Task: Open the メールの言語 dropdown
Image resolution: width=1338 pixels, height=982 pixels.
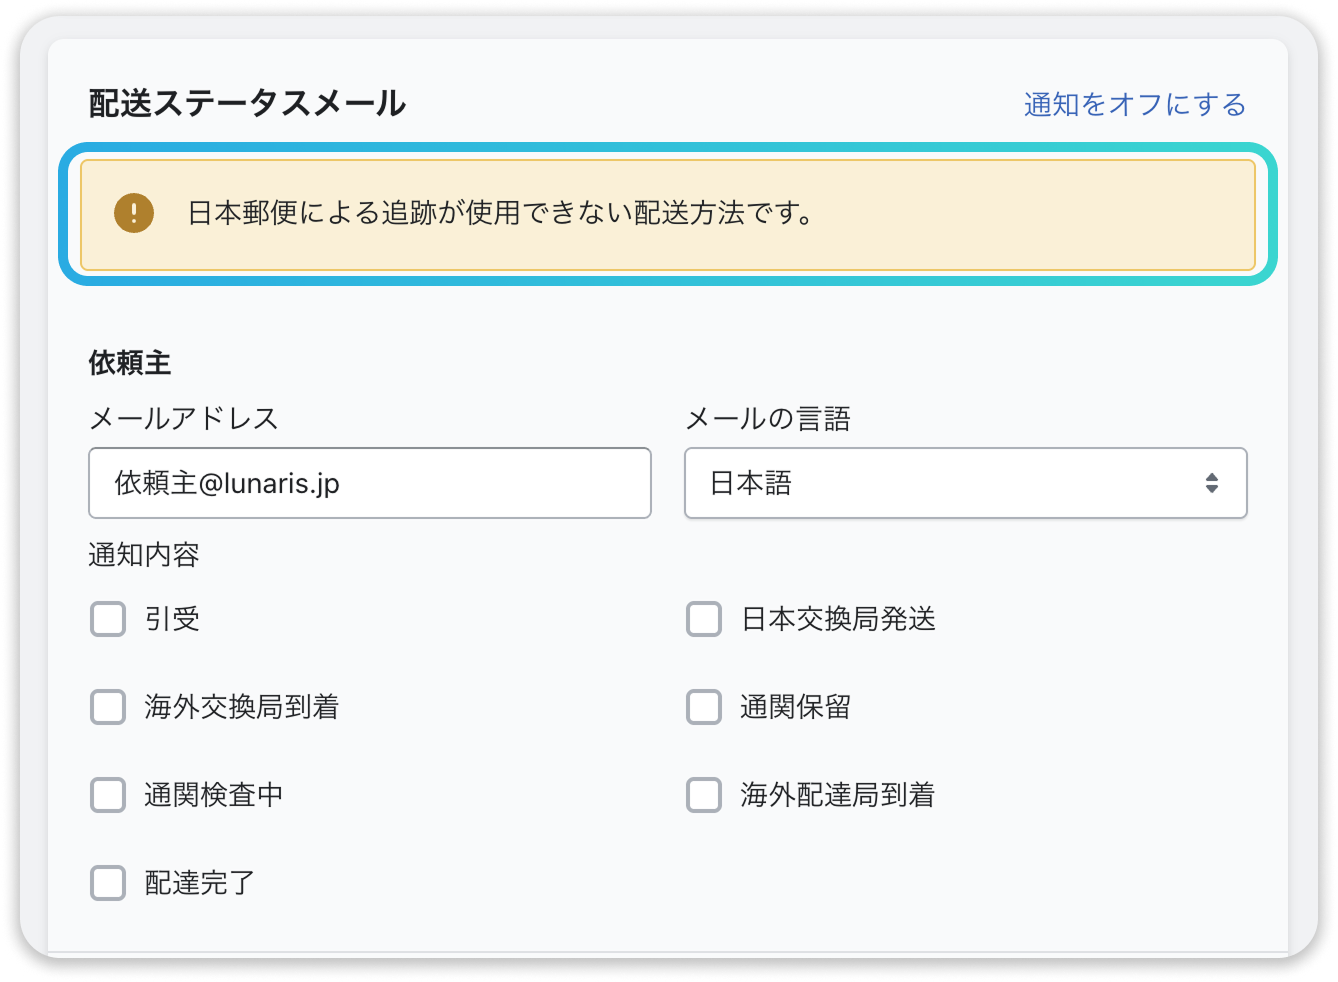Action: click(x=965, y=483)
